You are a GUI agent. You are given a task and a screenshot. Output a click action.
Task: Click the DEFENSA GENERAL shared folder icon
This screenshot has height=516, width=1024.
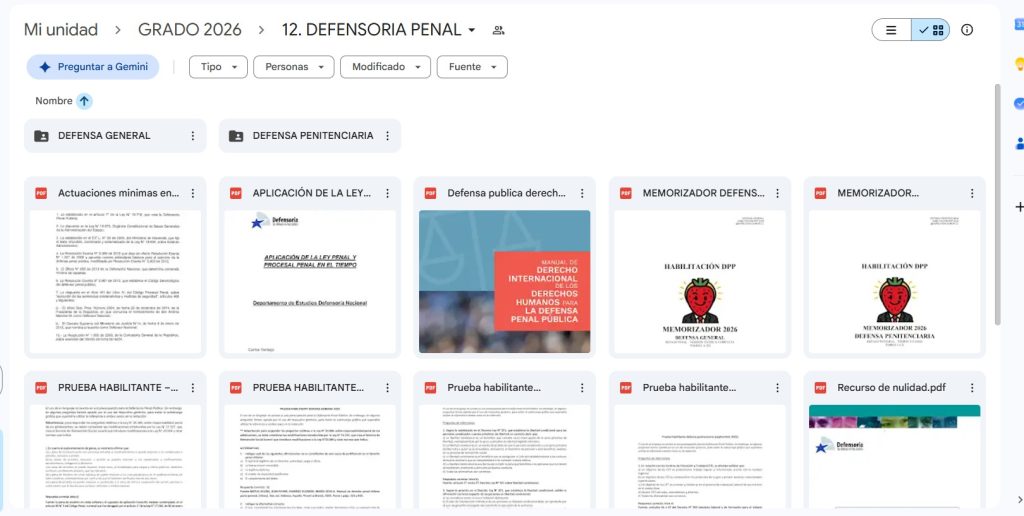[41, 136]
